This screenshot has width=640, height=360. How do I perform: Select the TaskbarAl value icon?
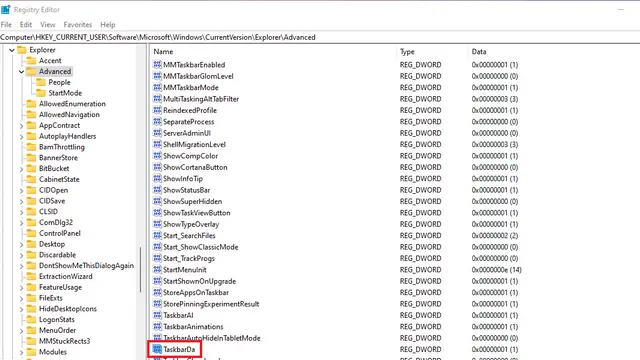[157, 315]
